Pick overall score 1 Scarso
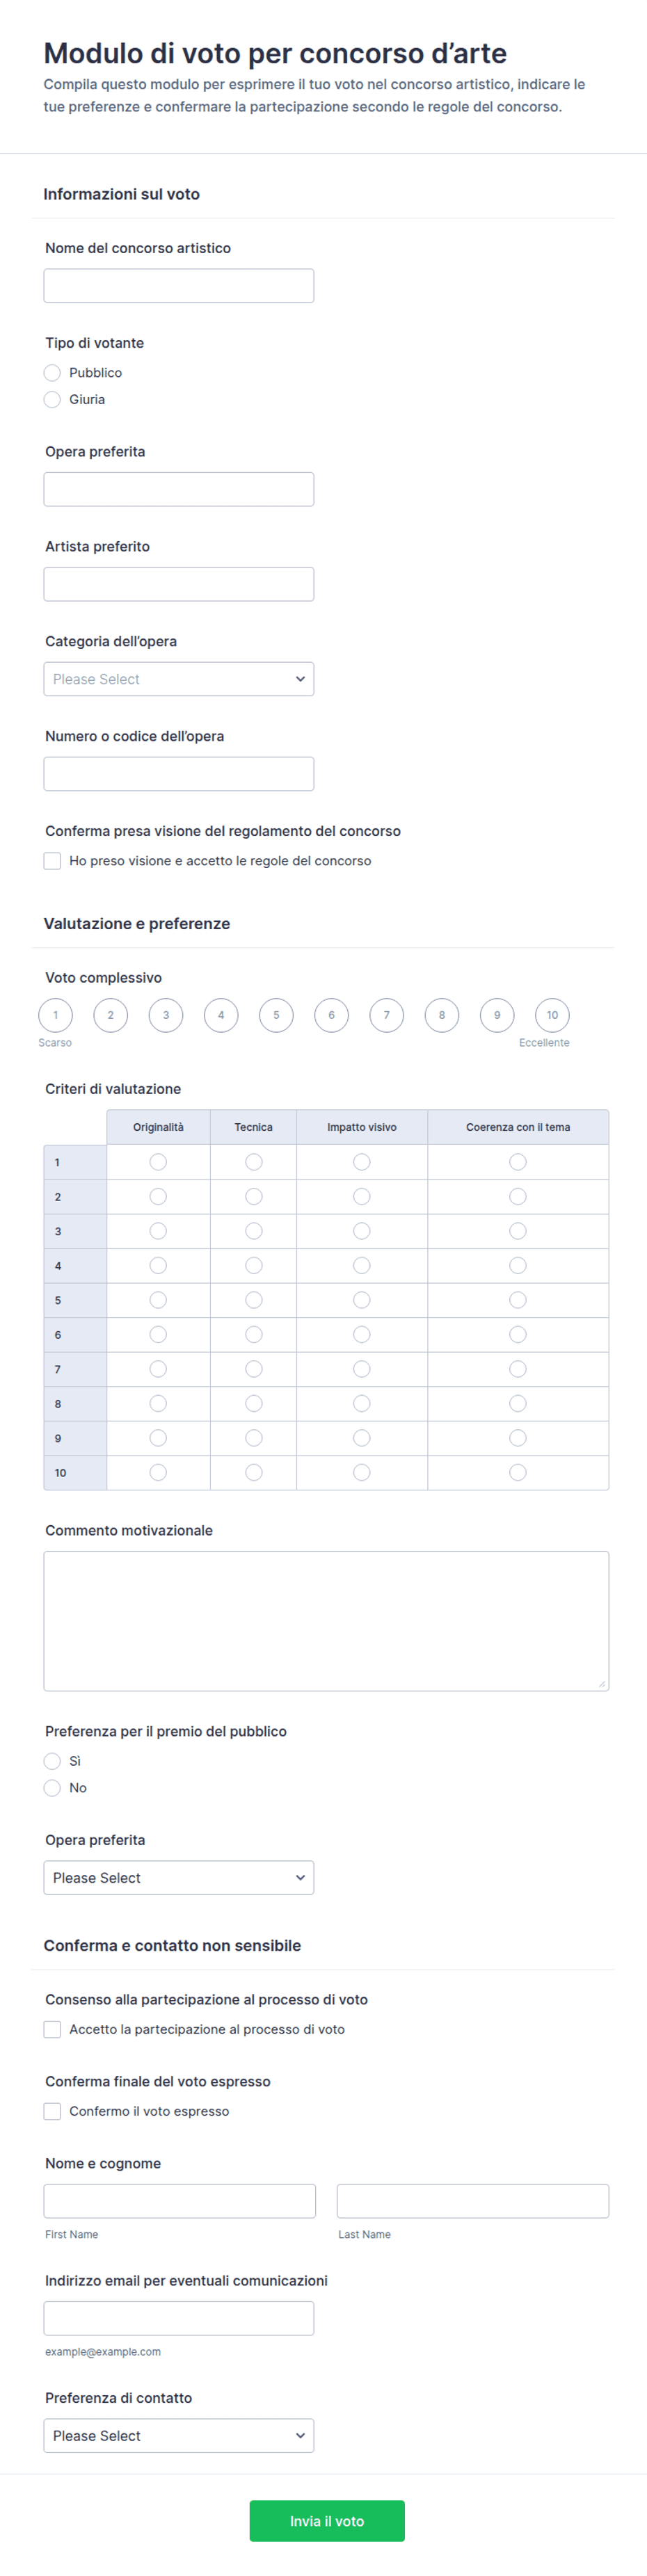This screenshot has height=2576, width=647. (x=56, y=1015)
